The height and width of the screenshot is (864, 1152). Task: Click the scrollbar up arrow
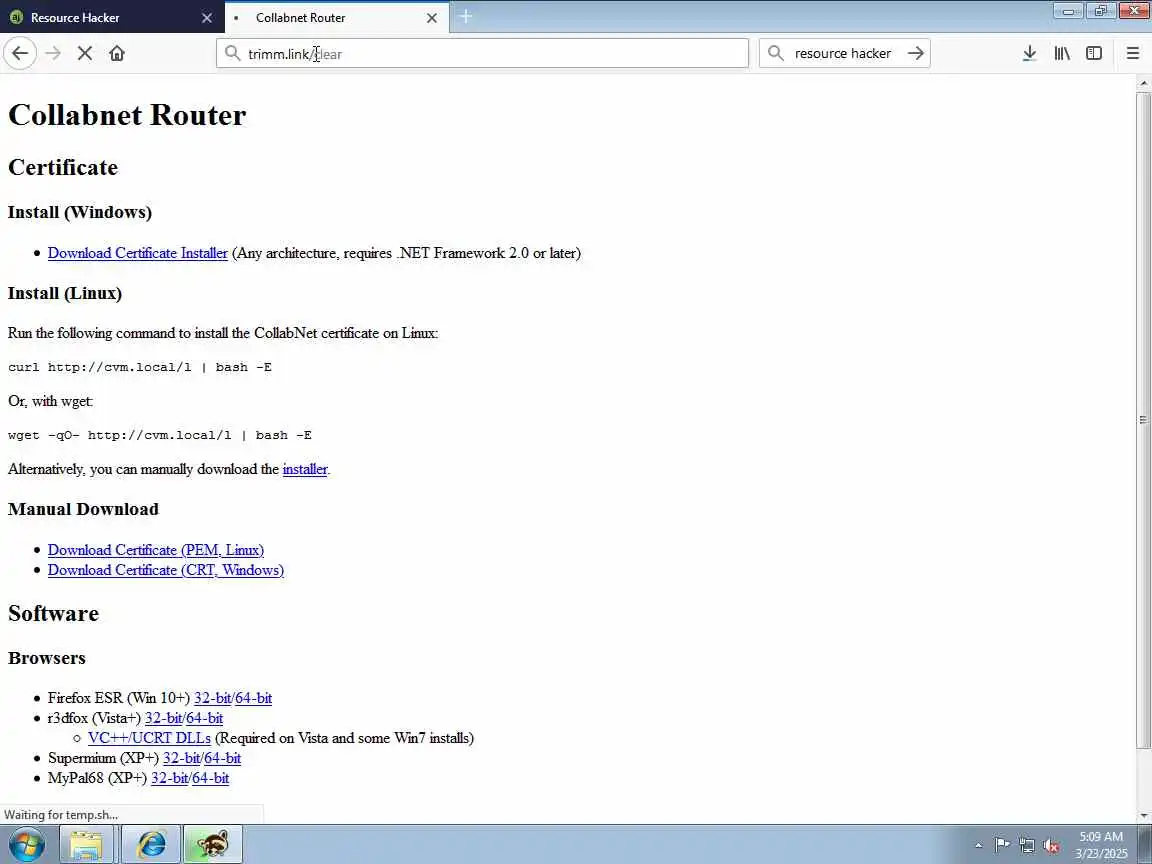(x=1143, y=83)
